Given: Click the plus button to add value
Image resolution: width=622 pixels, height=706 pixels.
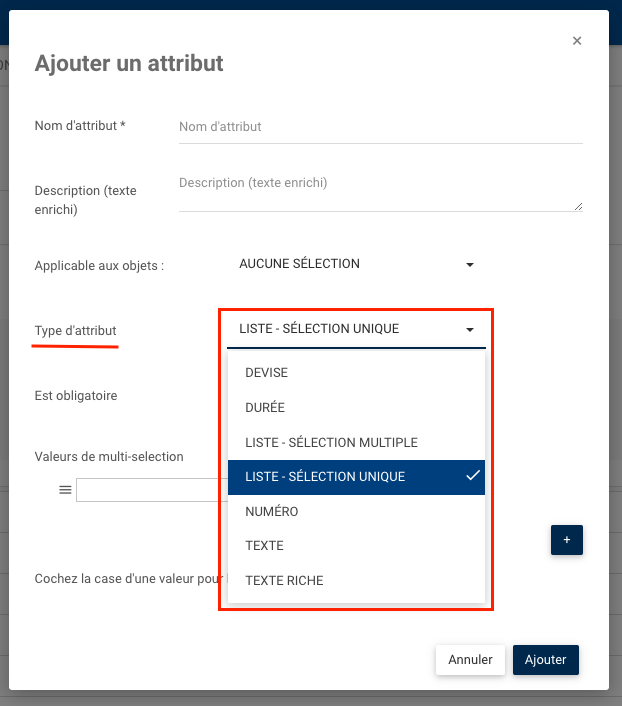Looking at the screenshot, I should (x=566, y=539).
